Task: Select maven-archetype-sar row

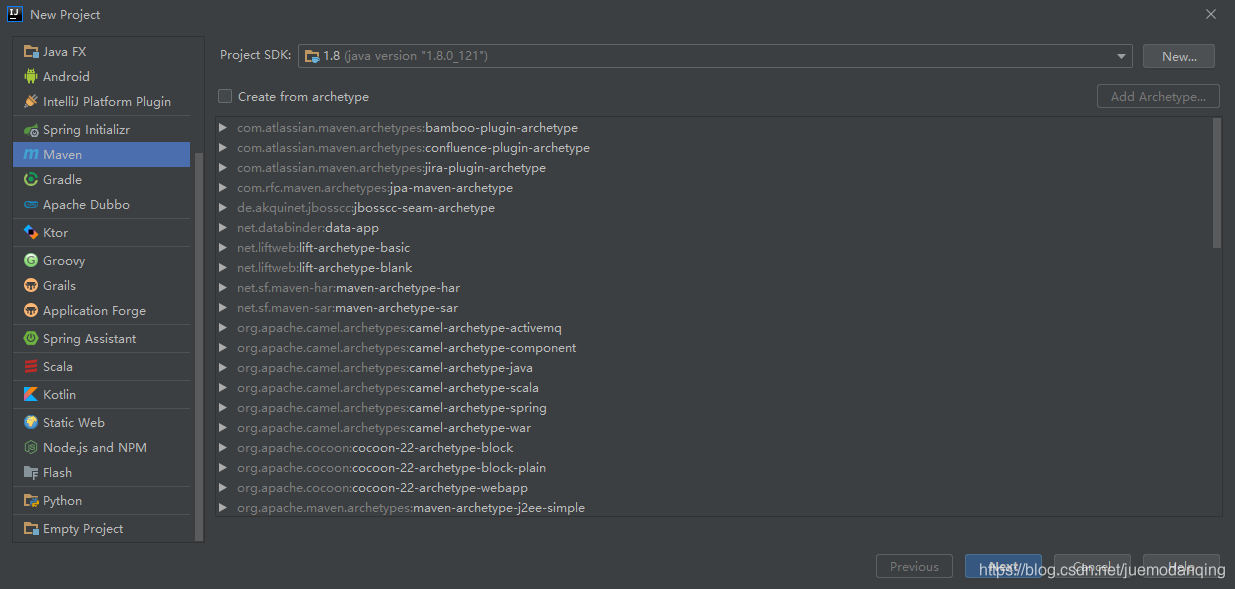Action: pyautogui.click(x=714, y=308)
